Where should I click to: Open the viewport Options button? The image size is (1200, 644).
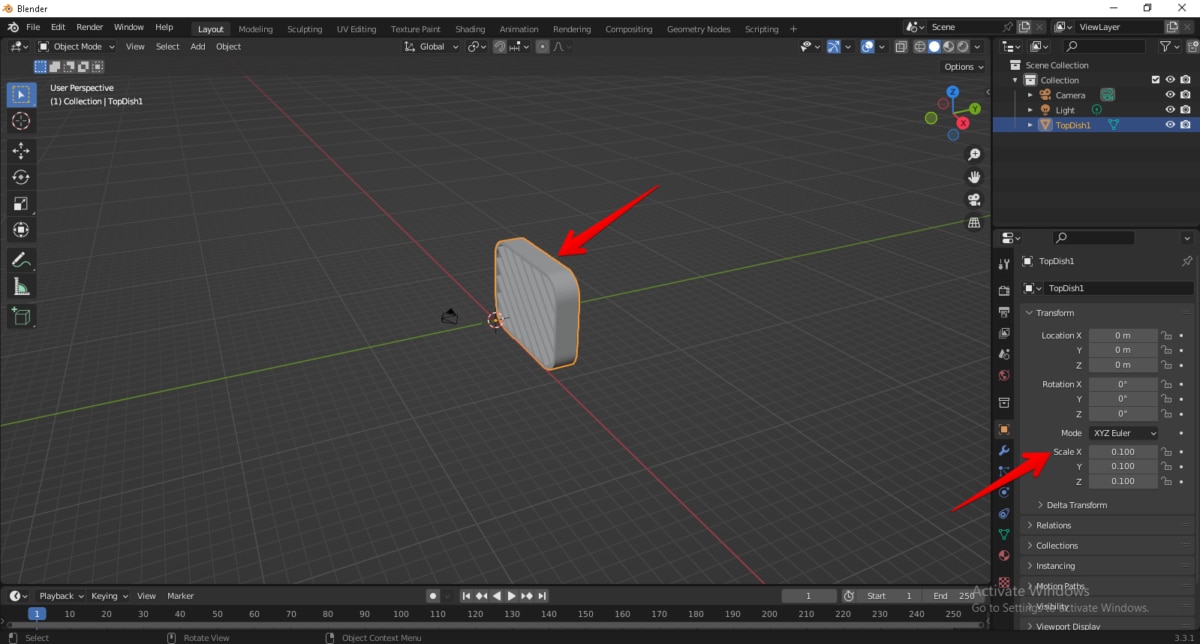click(961, 66)
